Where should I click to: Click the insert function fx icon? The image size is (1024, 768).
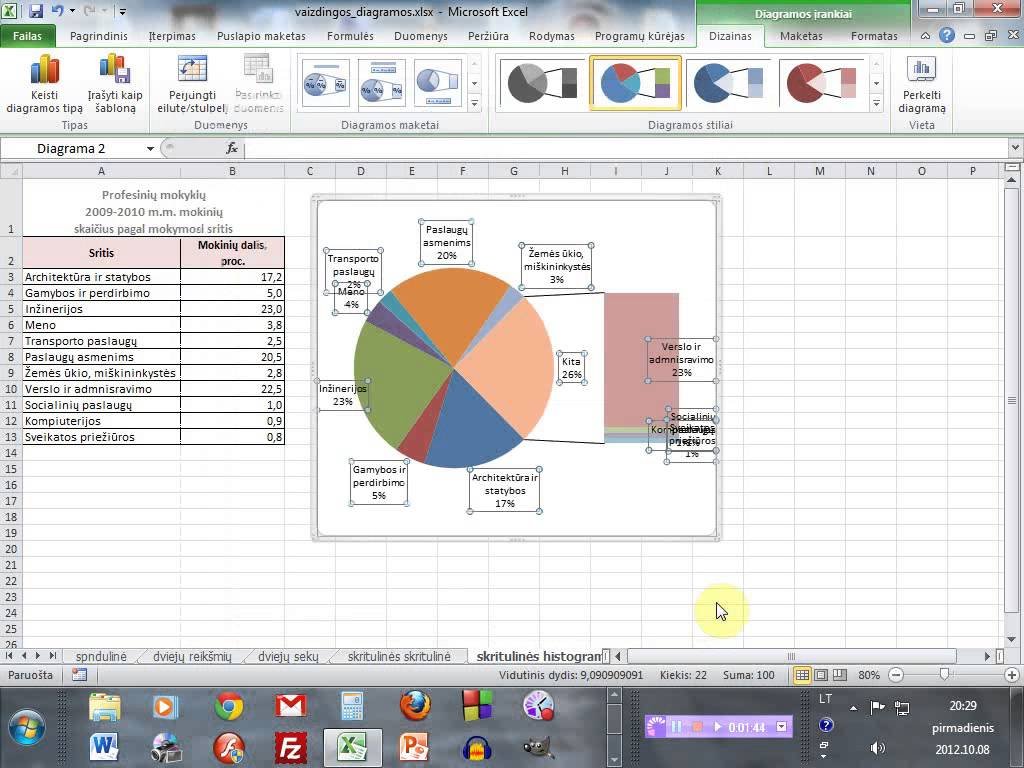(x=231, y=149)
